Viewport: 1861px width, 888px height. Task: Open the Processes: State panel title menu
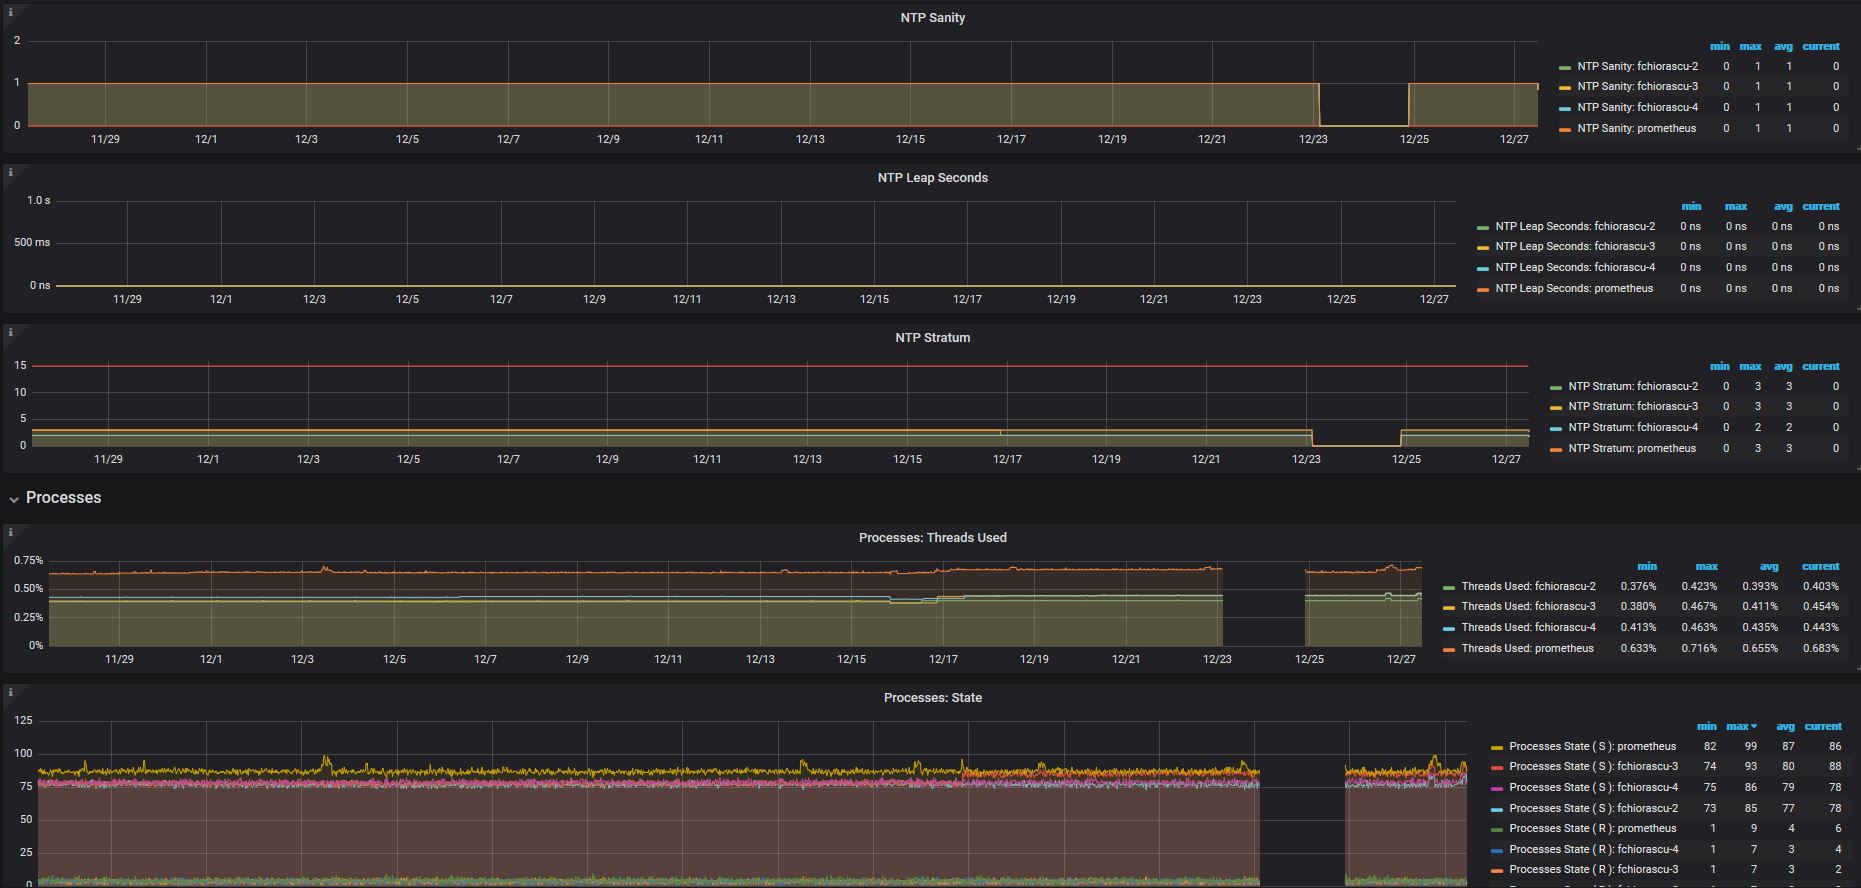932,698
